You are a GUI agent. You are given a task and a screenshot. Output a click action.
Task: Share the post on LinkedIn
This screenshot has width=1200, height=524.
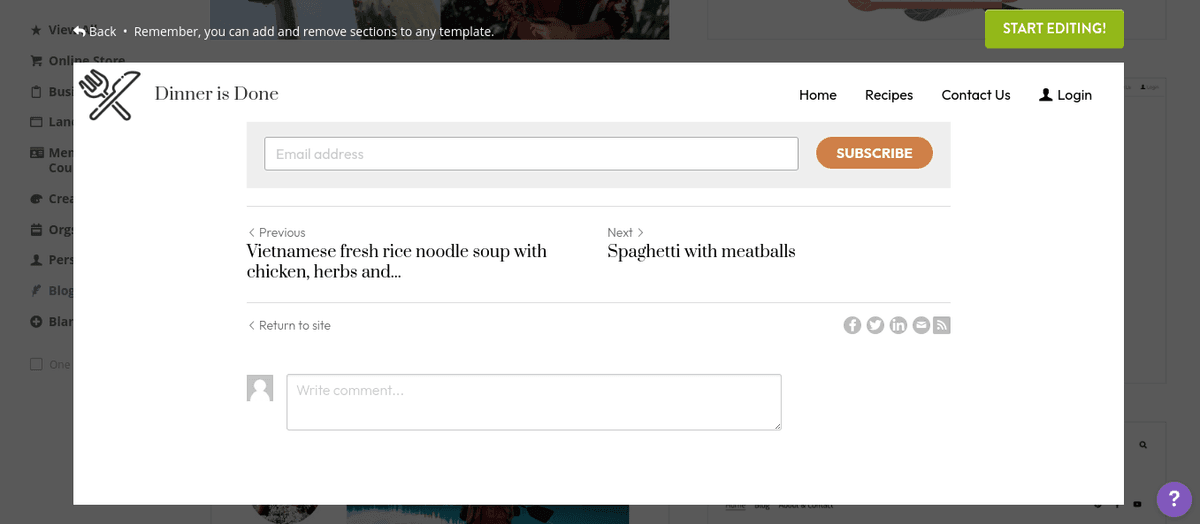coord(898,325)
